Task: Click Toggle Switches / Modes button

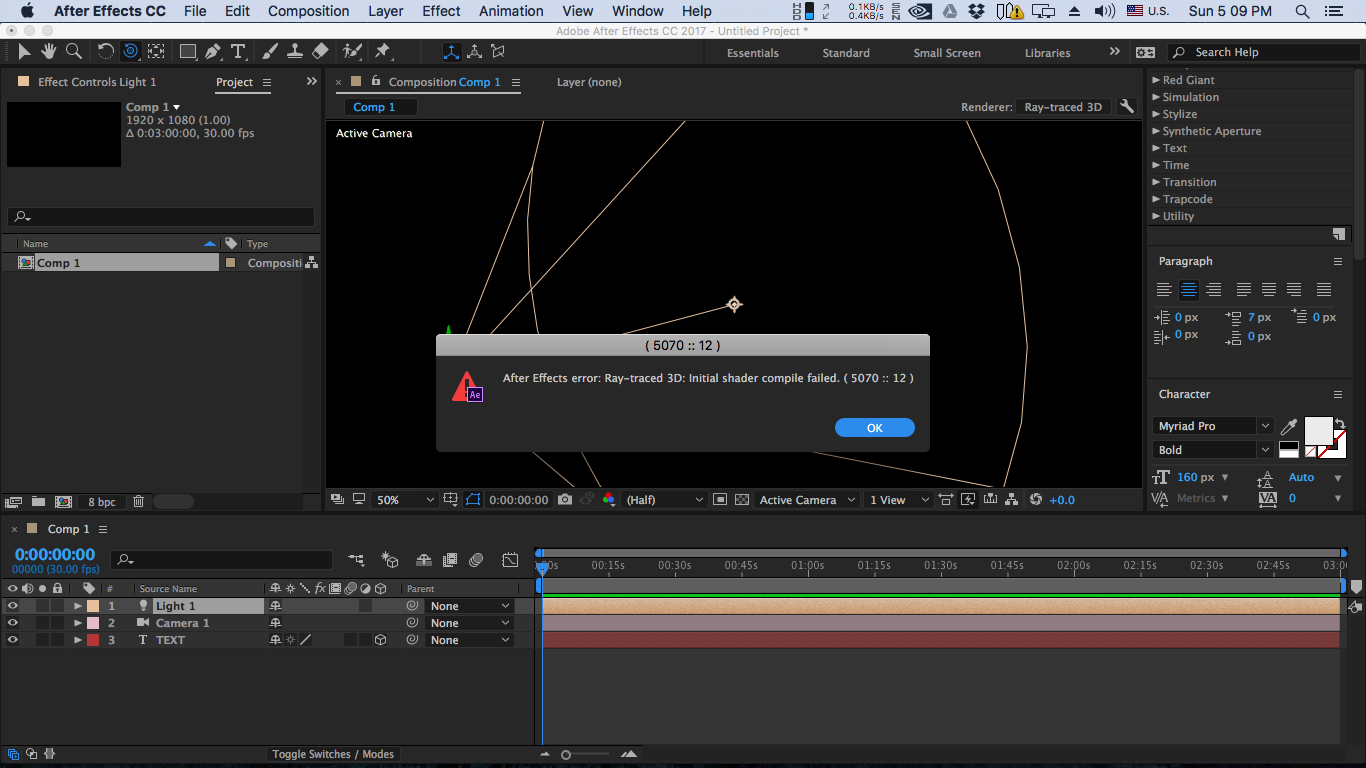Action: tap(333, 754)
